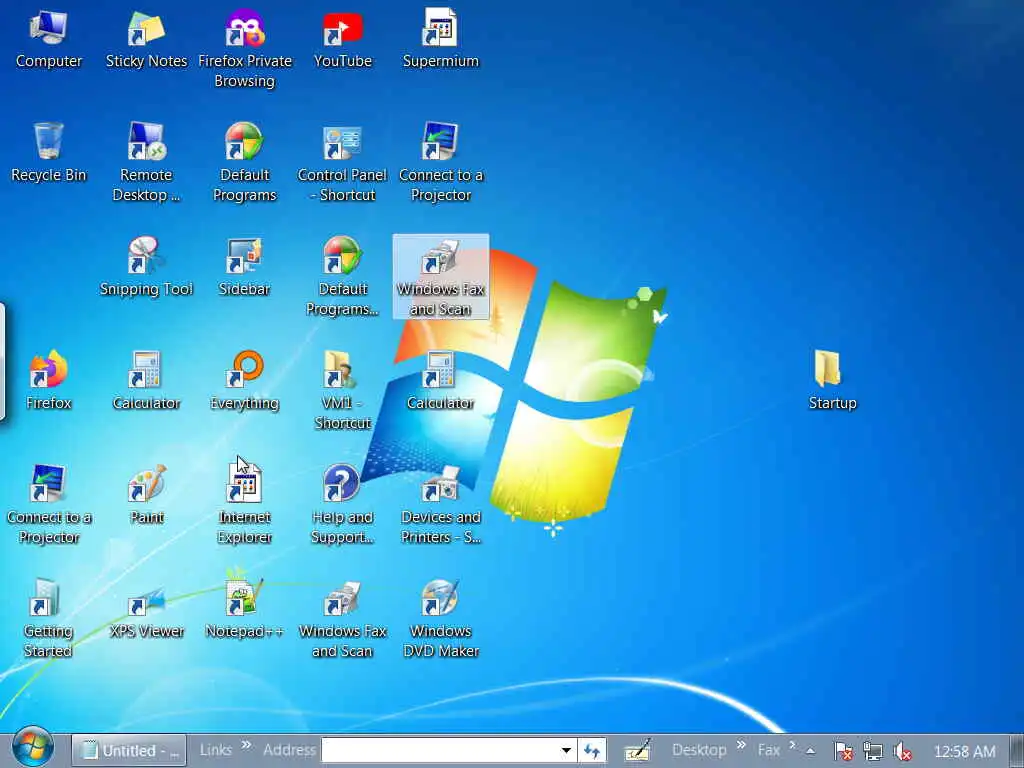The height and width of the screenshot is (768, 1024).
Task: Switch to Untitled Notepad taskbar button
Action: (x=129, y=750)
